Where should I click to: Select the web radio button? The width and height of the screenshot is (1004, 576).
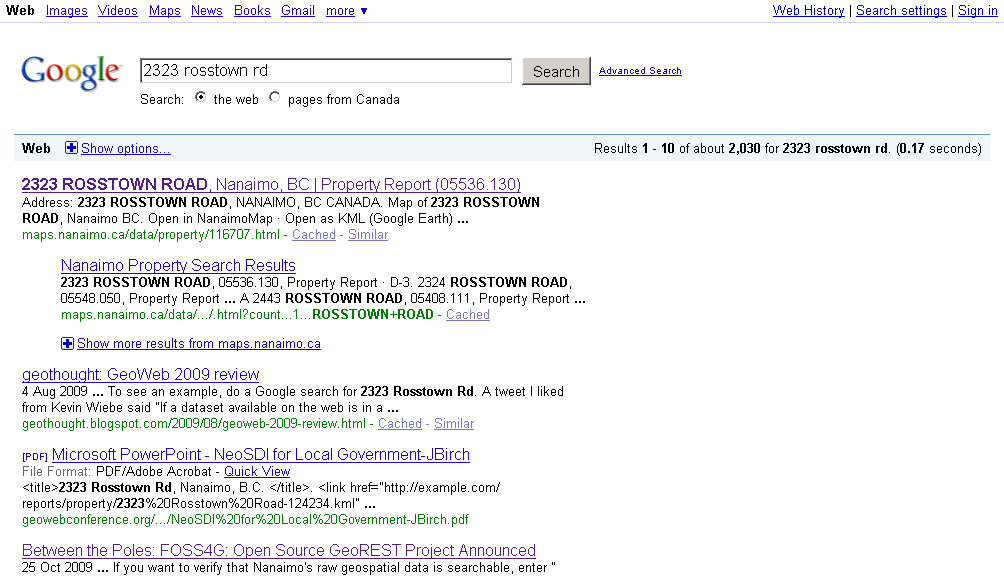click(201, 97)
